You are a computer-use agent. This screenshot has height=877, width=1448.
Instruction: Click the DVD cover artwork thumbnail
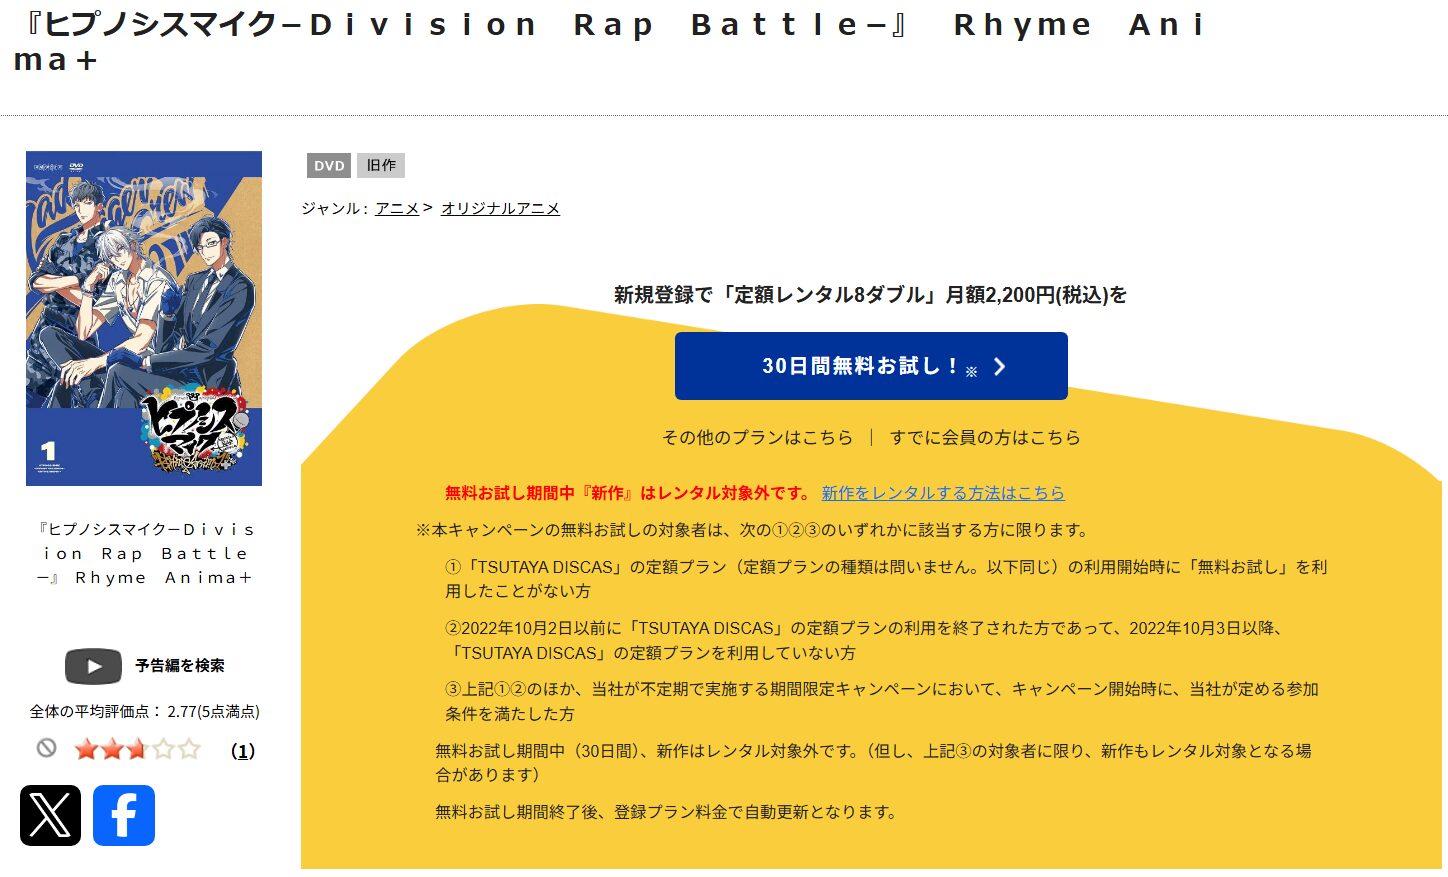pyautogui.click(x=143, y=317)
